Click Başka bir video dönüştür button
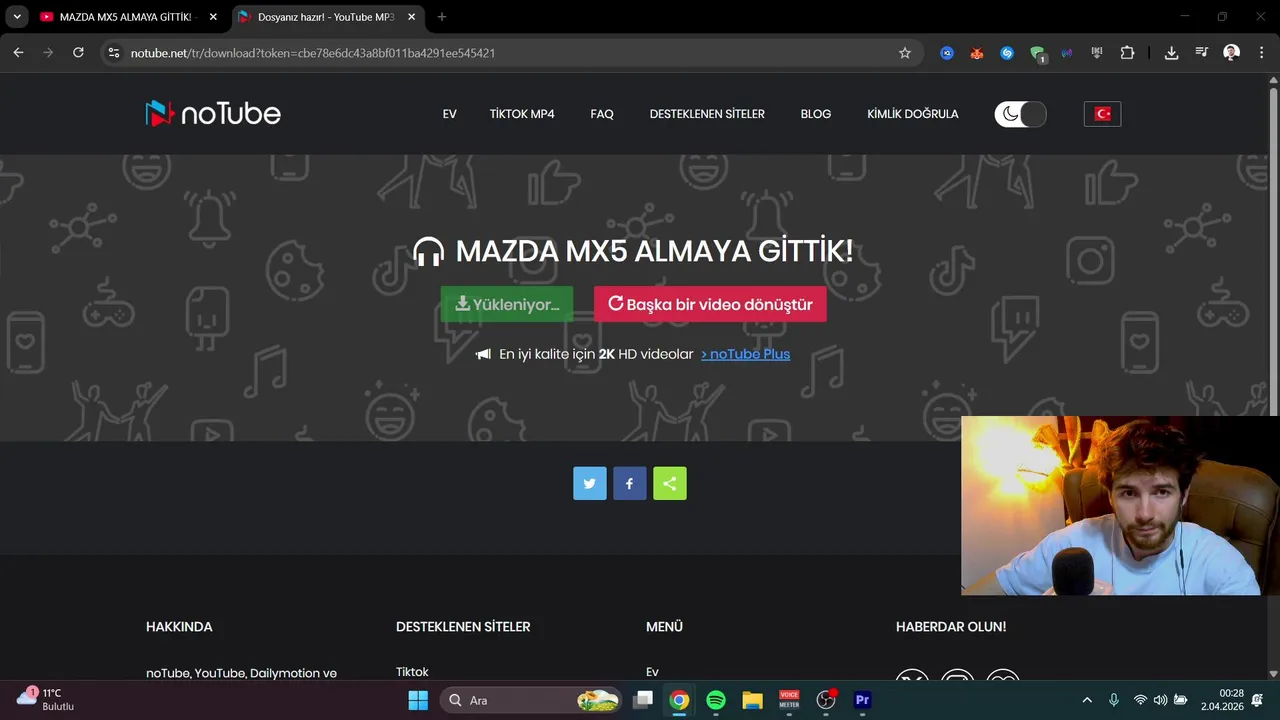 point(710,304)
